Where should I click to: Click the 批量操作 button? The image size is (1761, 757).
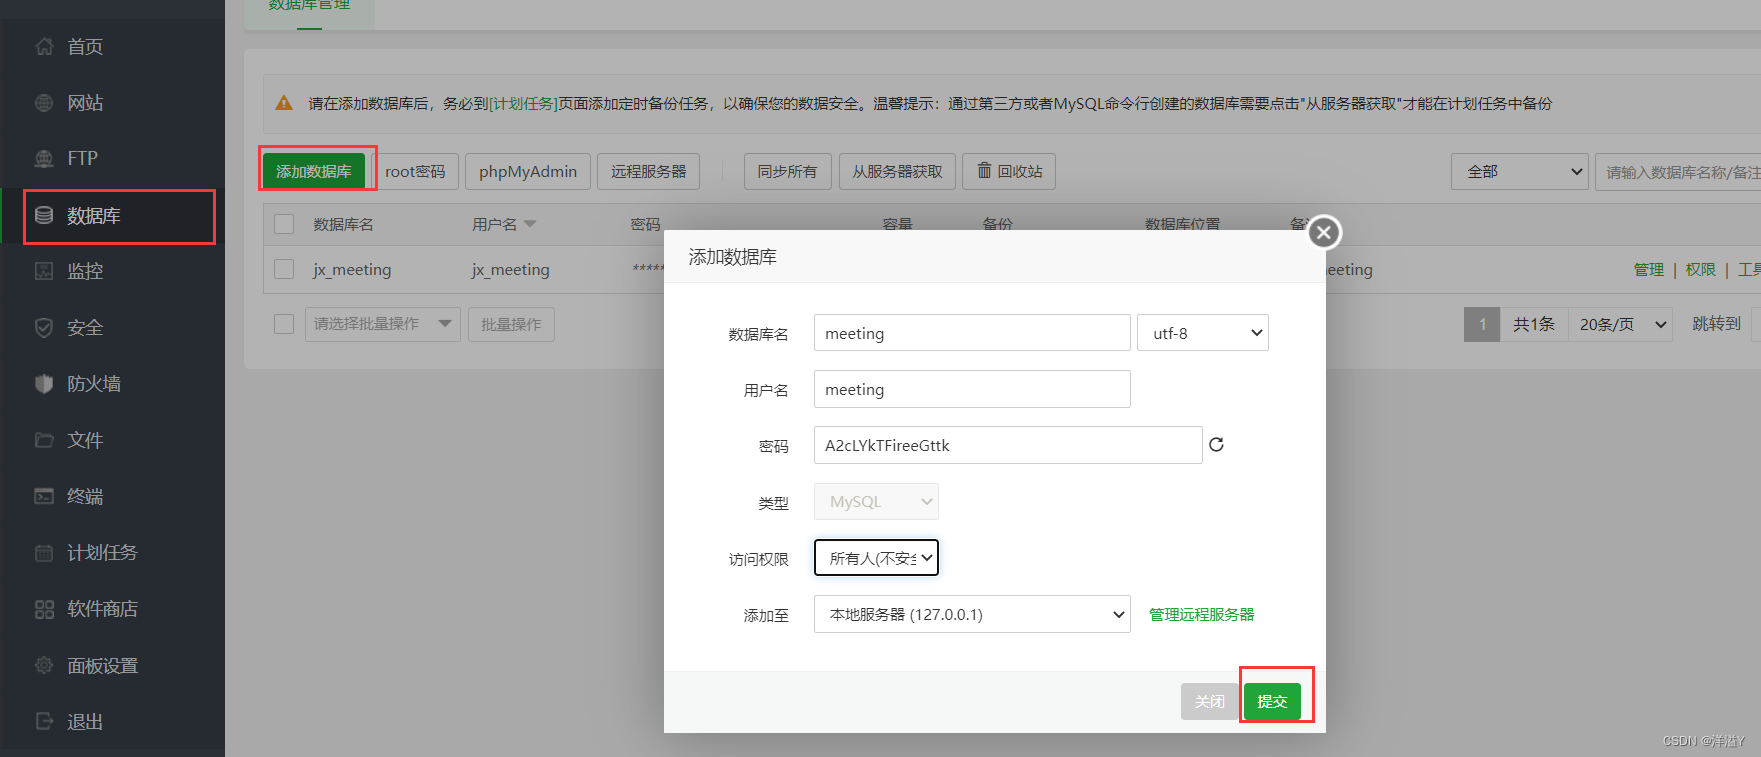(511, 324)
